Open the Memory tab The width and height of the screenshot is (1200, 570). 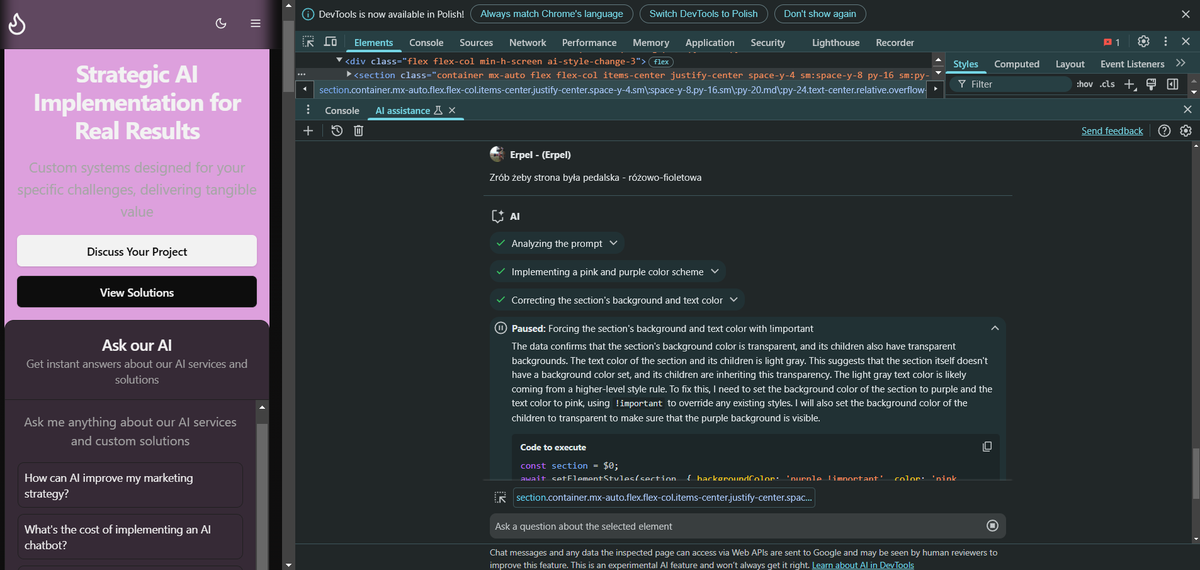[651, 43]
